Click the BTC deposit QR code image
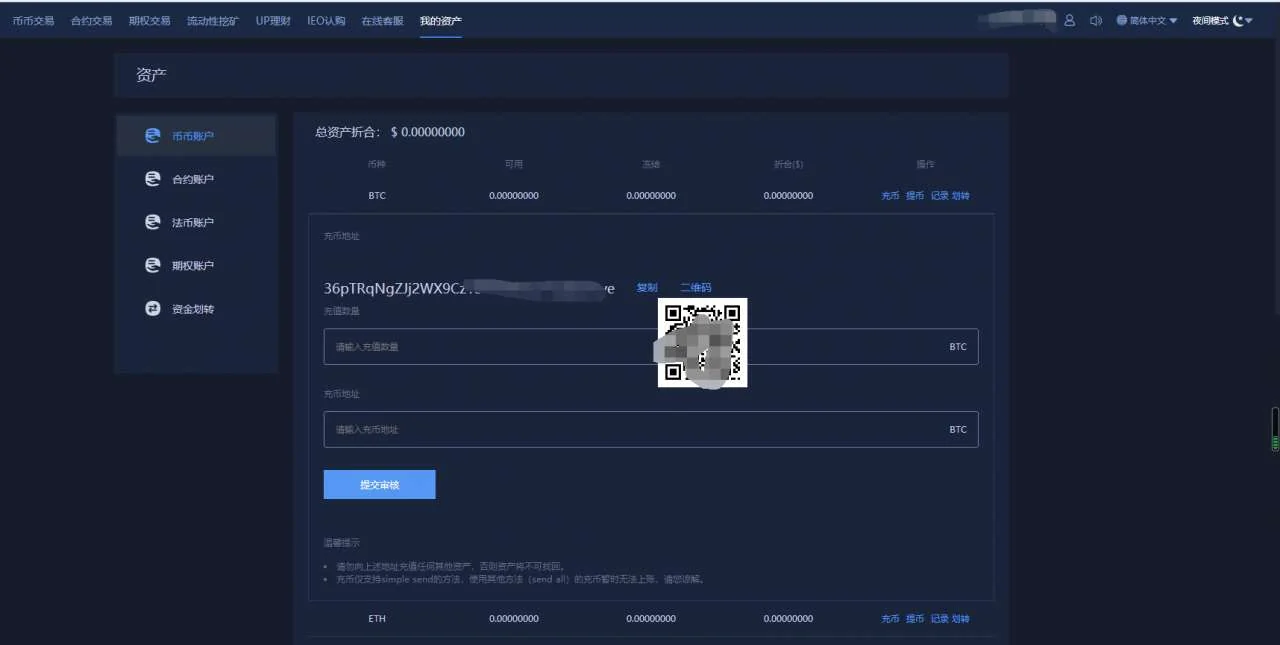The width and height of the screenshot is (1280, 645). tap(702, 342)
